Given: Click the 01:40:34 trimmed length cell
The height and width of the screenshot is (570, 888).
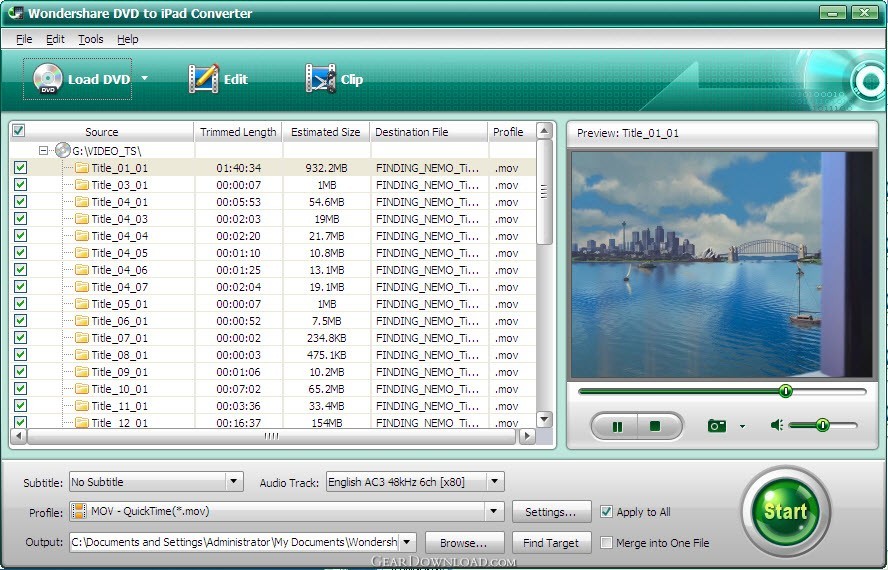Looking at the screenshot, I should click(238, 168).
